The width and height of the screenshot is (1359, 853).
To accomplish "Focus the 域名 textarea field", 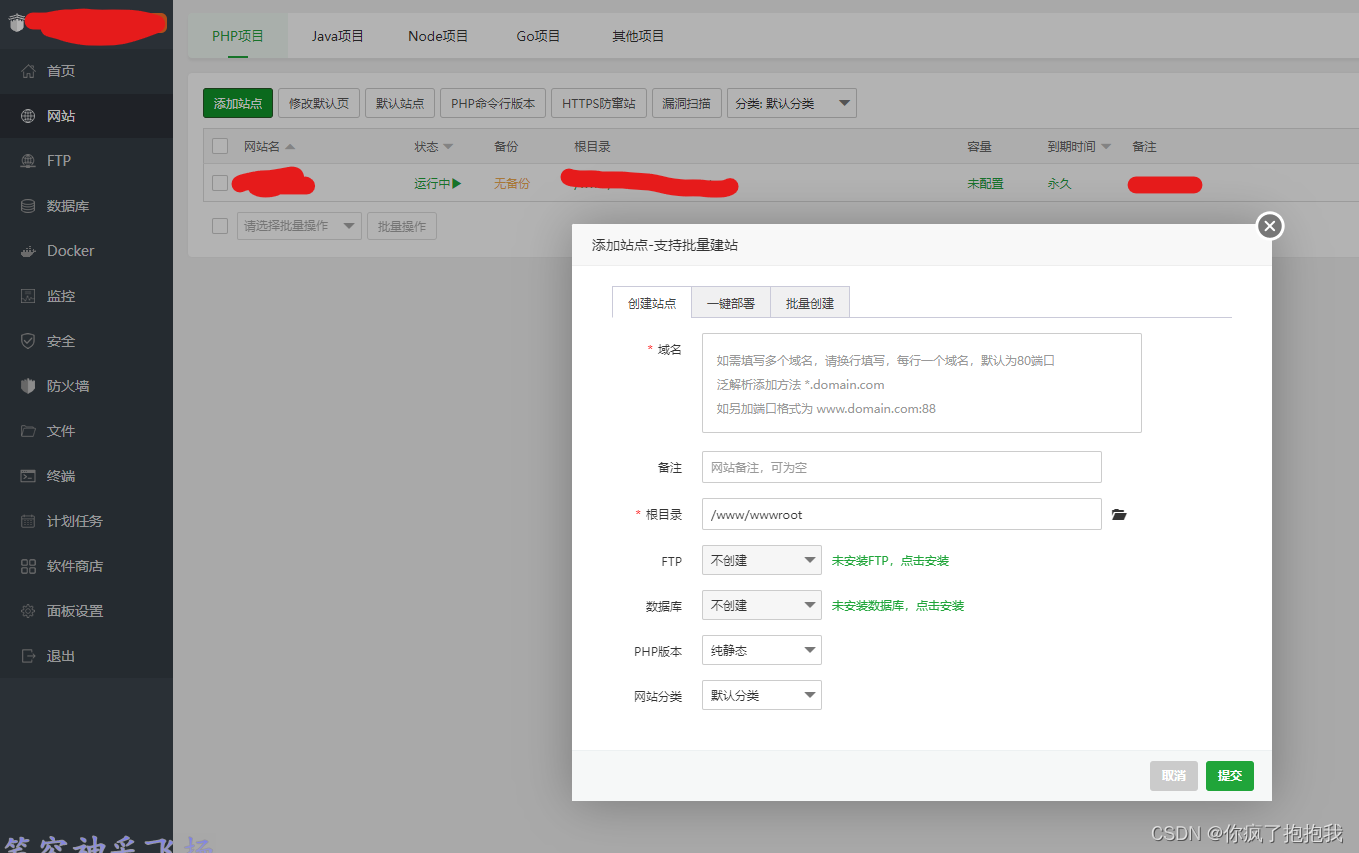I will (922, 383).
